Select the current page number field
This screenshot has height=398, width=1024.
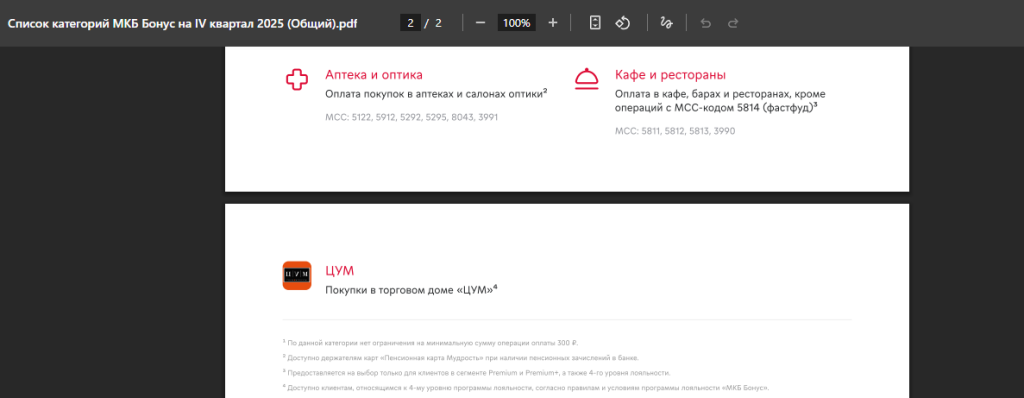click(410, 23)
